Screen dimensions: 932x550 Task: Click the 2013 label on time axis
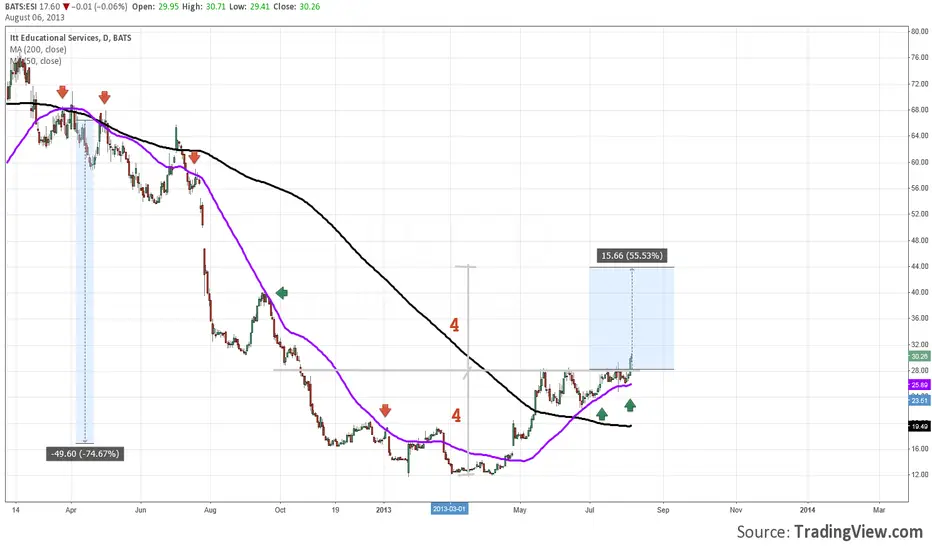pos(384,510)
